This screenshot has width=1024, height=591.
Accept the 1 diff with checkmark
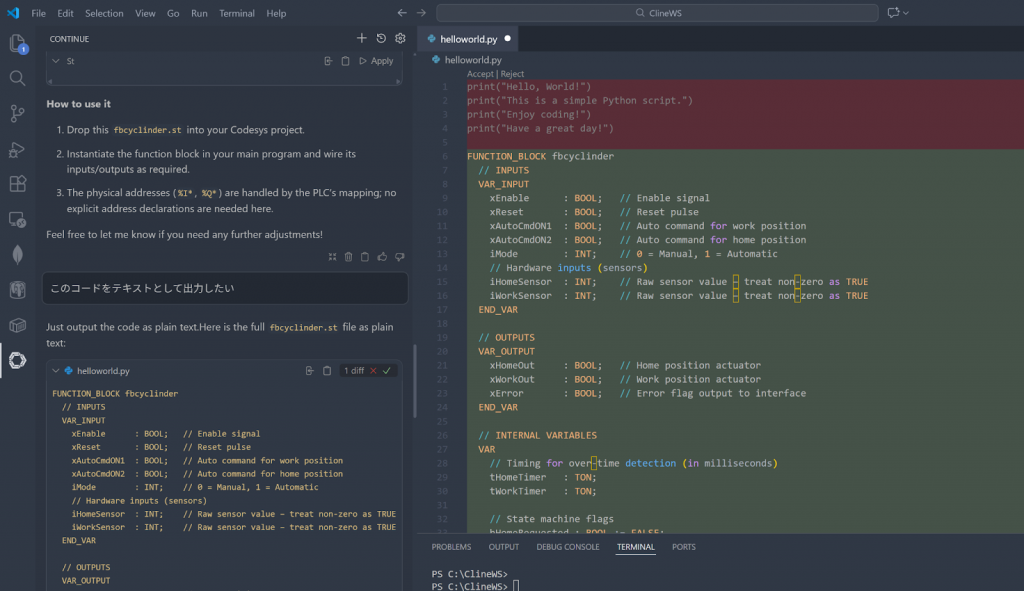(386, 371)
